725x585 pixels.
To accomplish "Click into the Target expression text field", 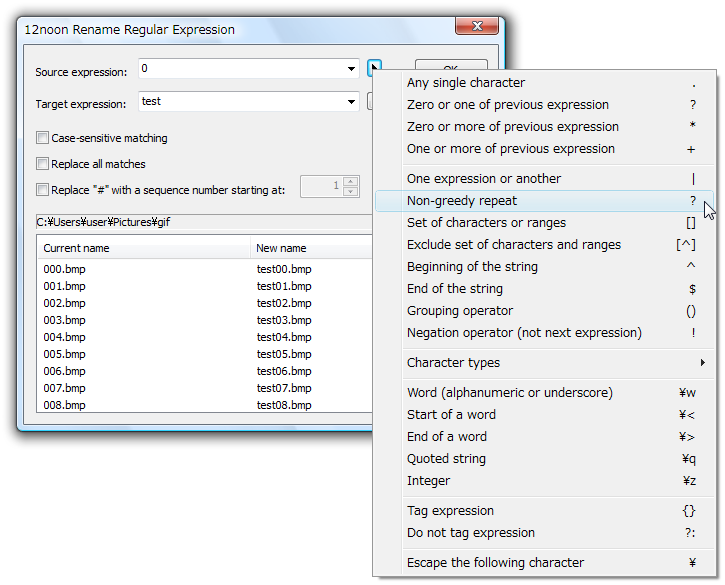I will coord(240,101).
